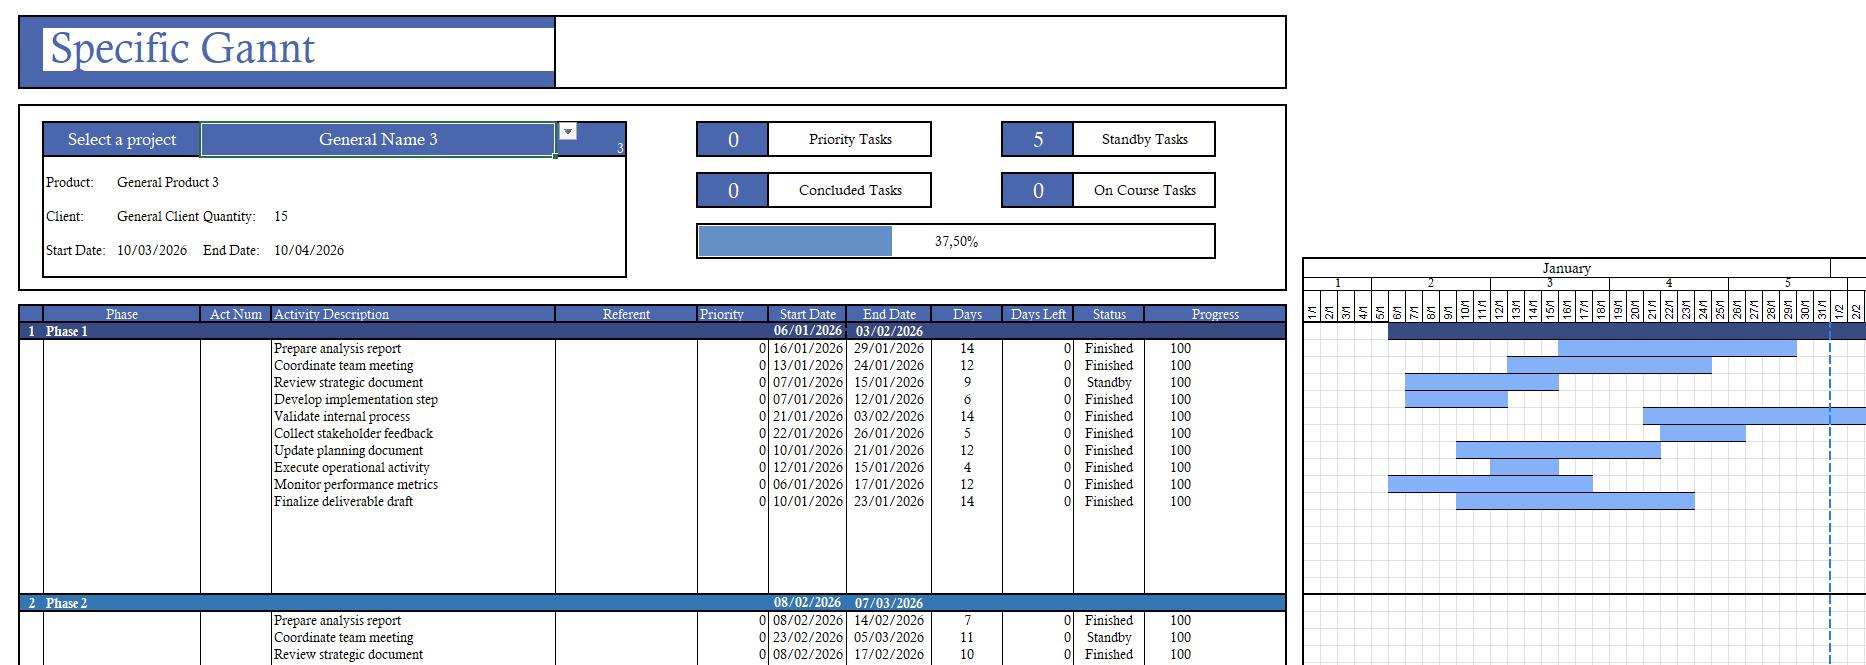Image resolution: width=1866 pixels, height=665 pixels.
Task: Select 'Develop implementation step' activity
Action: pyautogui.click(x=356, y=399)
